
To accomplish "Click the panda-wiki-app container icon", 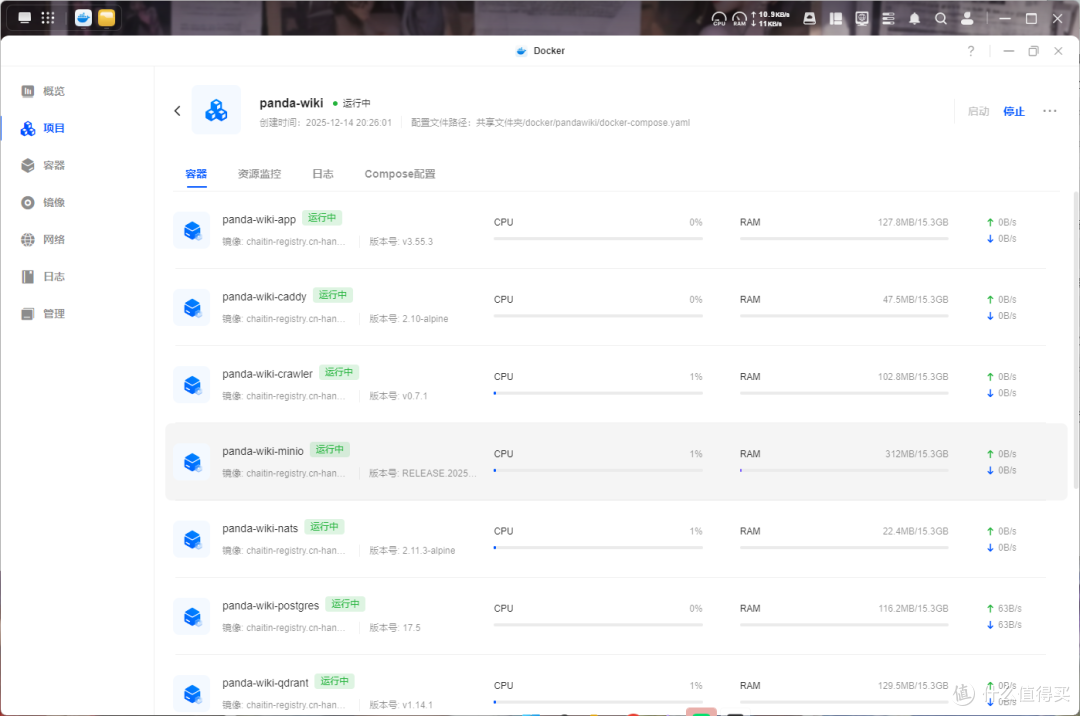I will [x=192, y=230].
